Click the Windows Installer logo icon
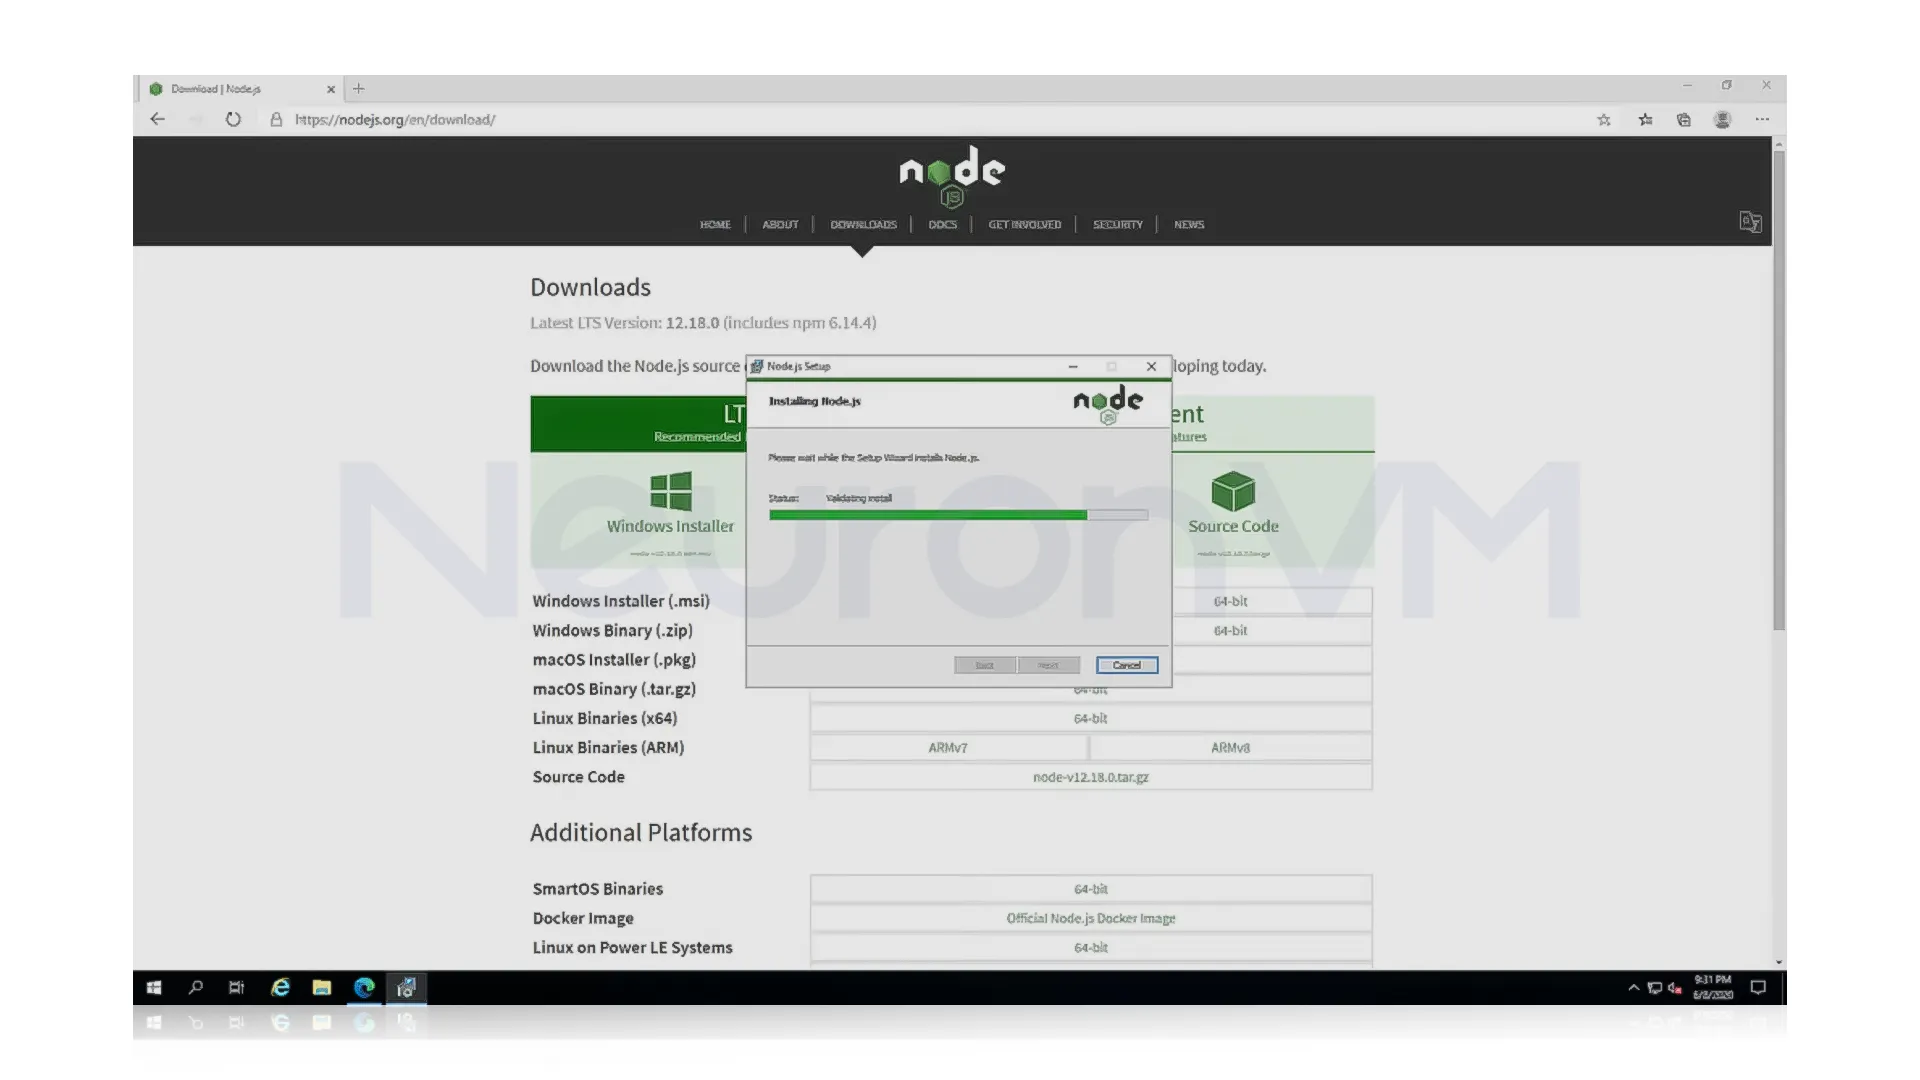Screen dimensions: 1920x1080 pos(670,492)
